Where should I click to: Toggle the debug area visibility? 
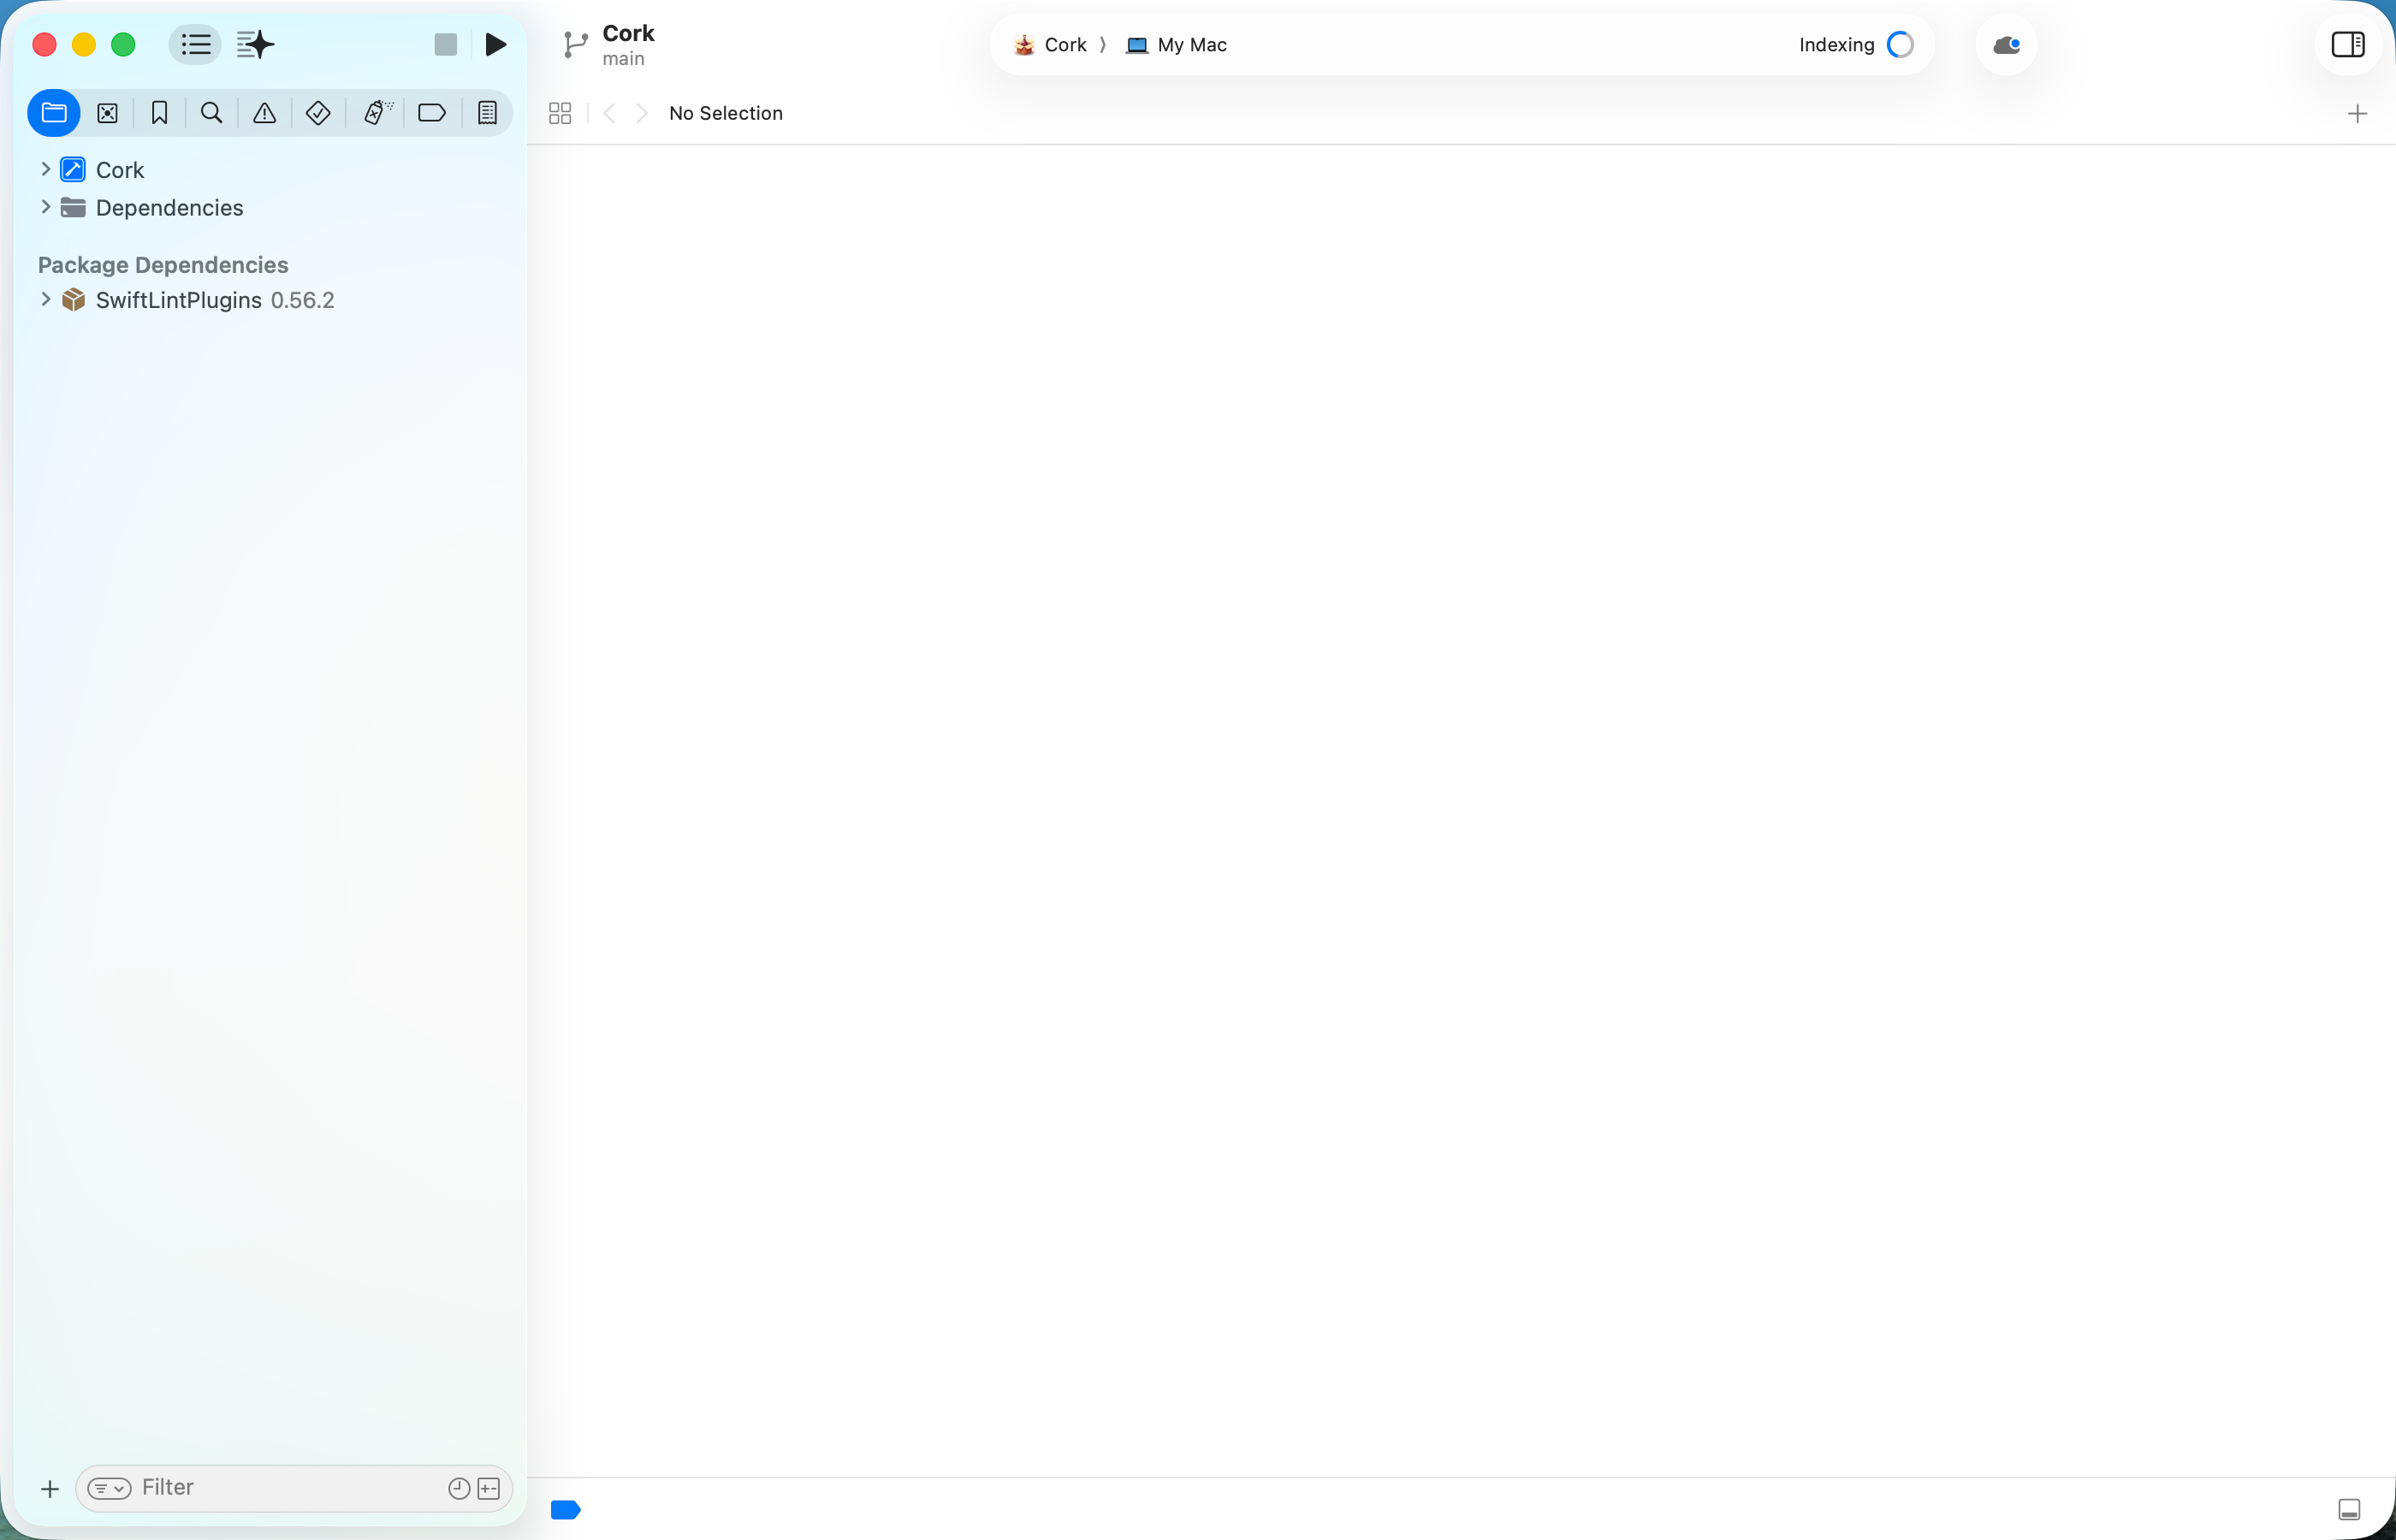click(2349, 1508)
